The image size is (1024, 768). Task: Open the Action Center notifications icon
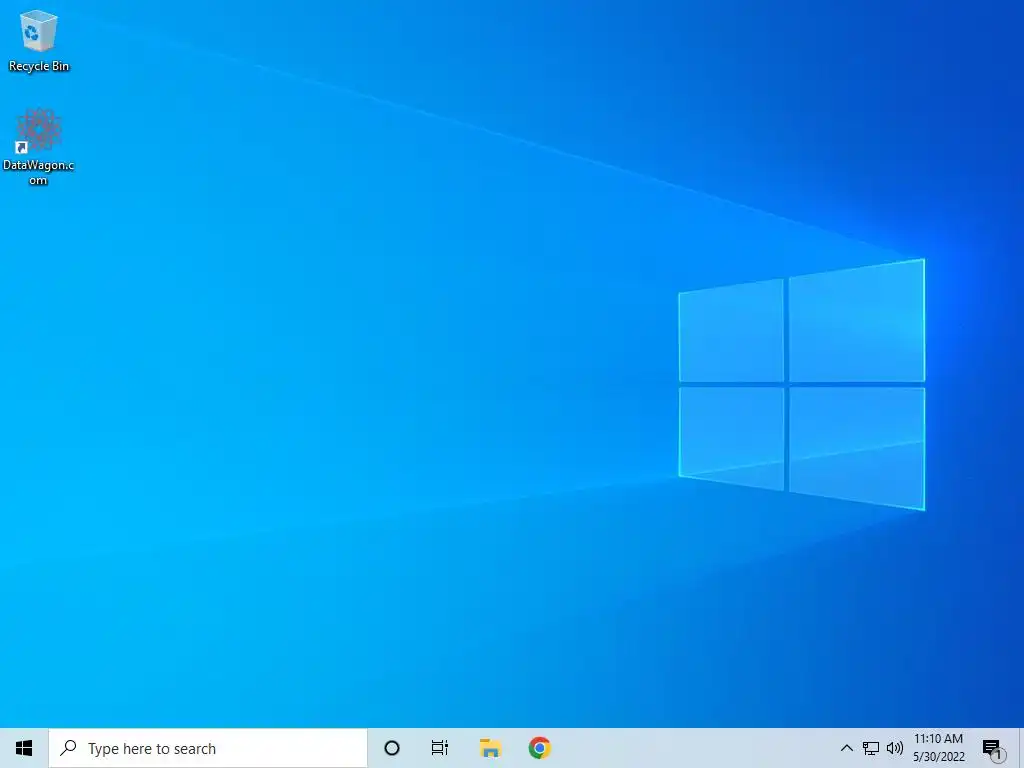[993, 749]
